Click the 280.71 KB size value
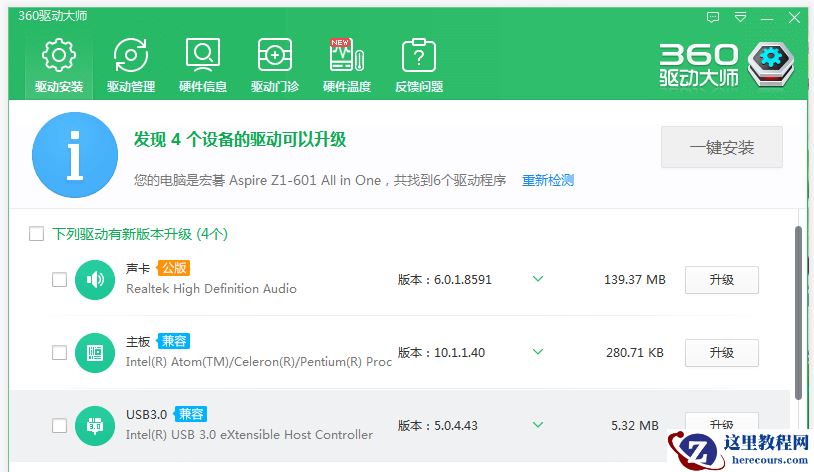Viewport: 814px width, 472px height. coord(634,353)
